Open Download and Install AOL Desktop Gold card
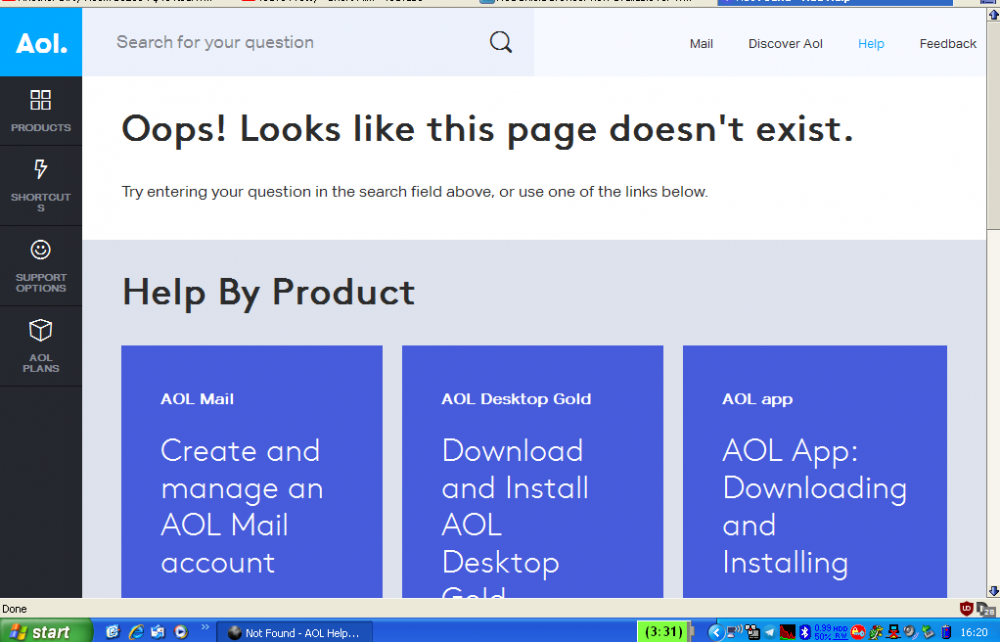Image resolution: width=1000 pixels, height=642 pixels. (532, 472)
